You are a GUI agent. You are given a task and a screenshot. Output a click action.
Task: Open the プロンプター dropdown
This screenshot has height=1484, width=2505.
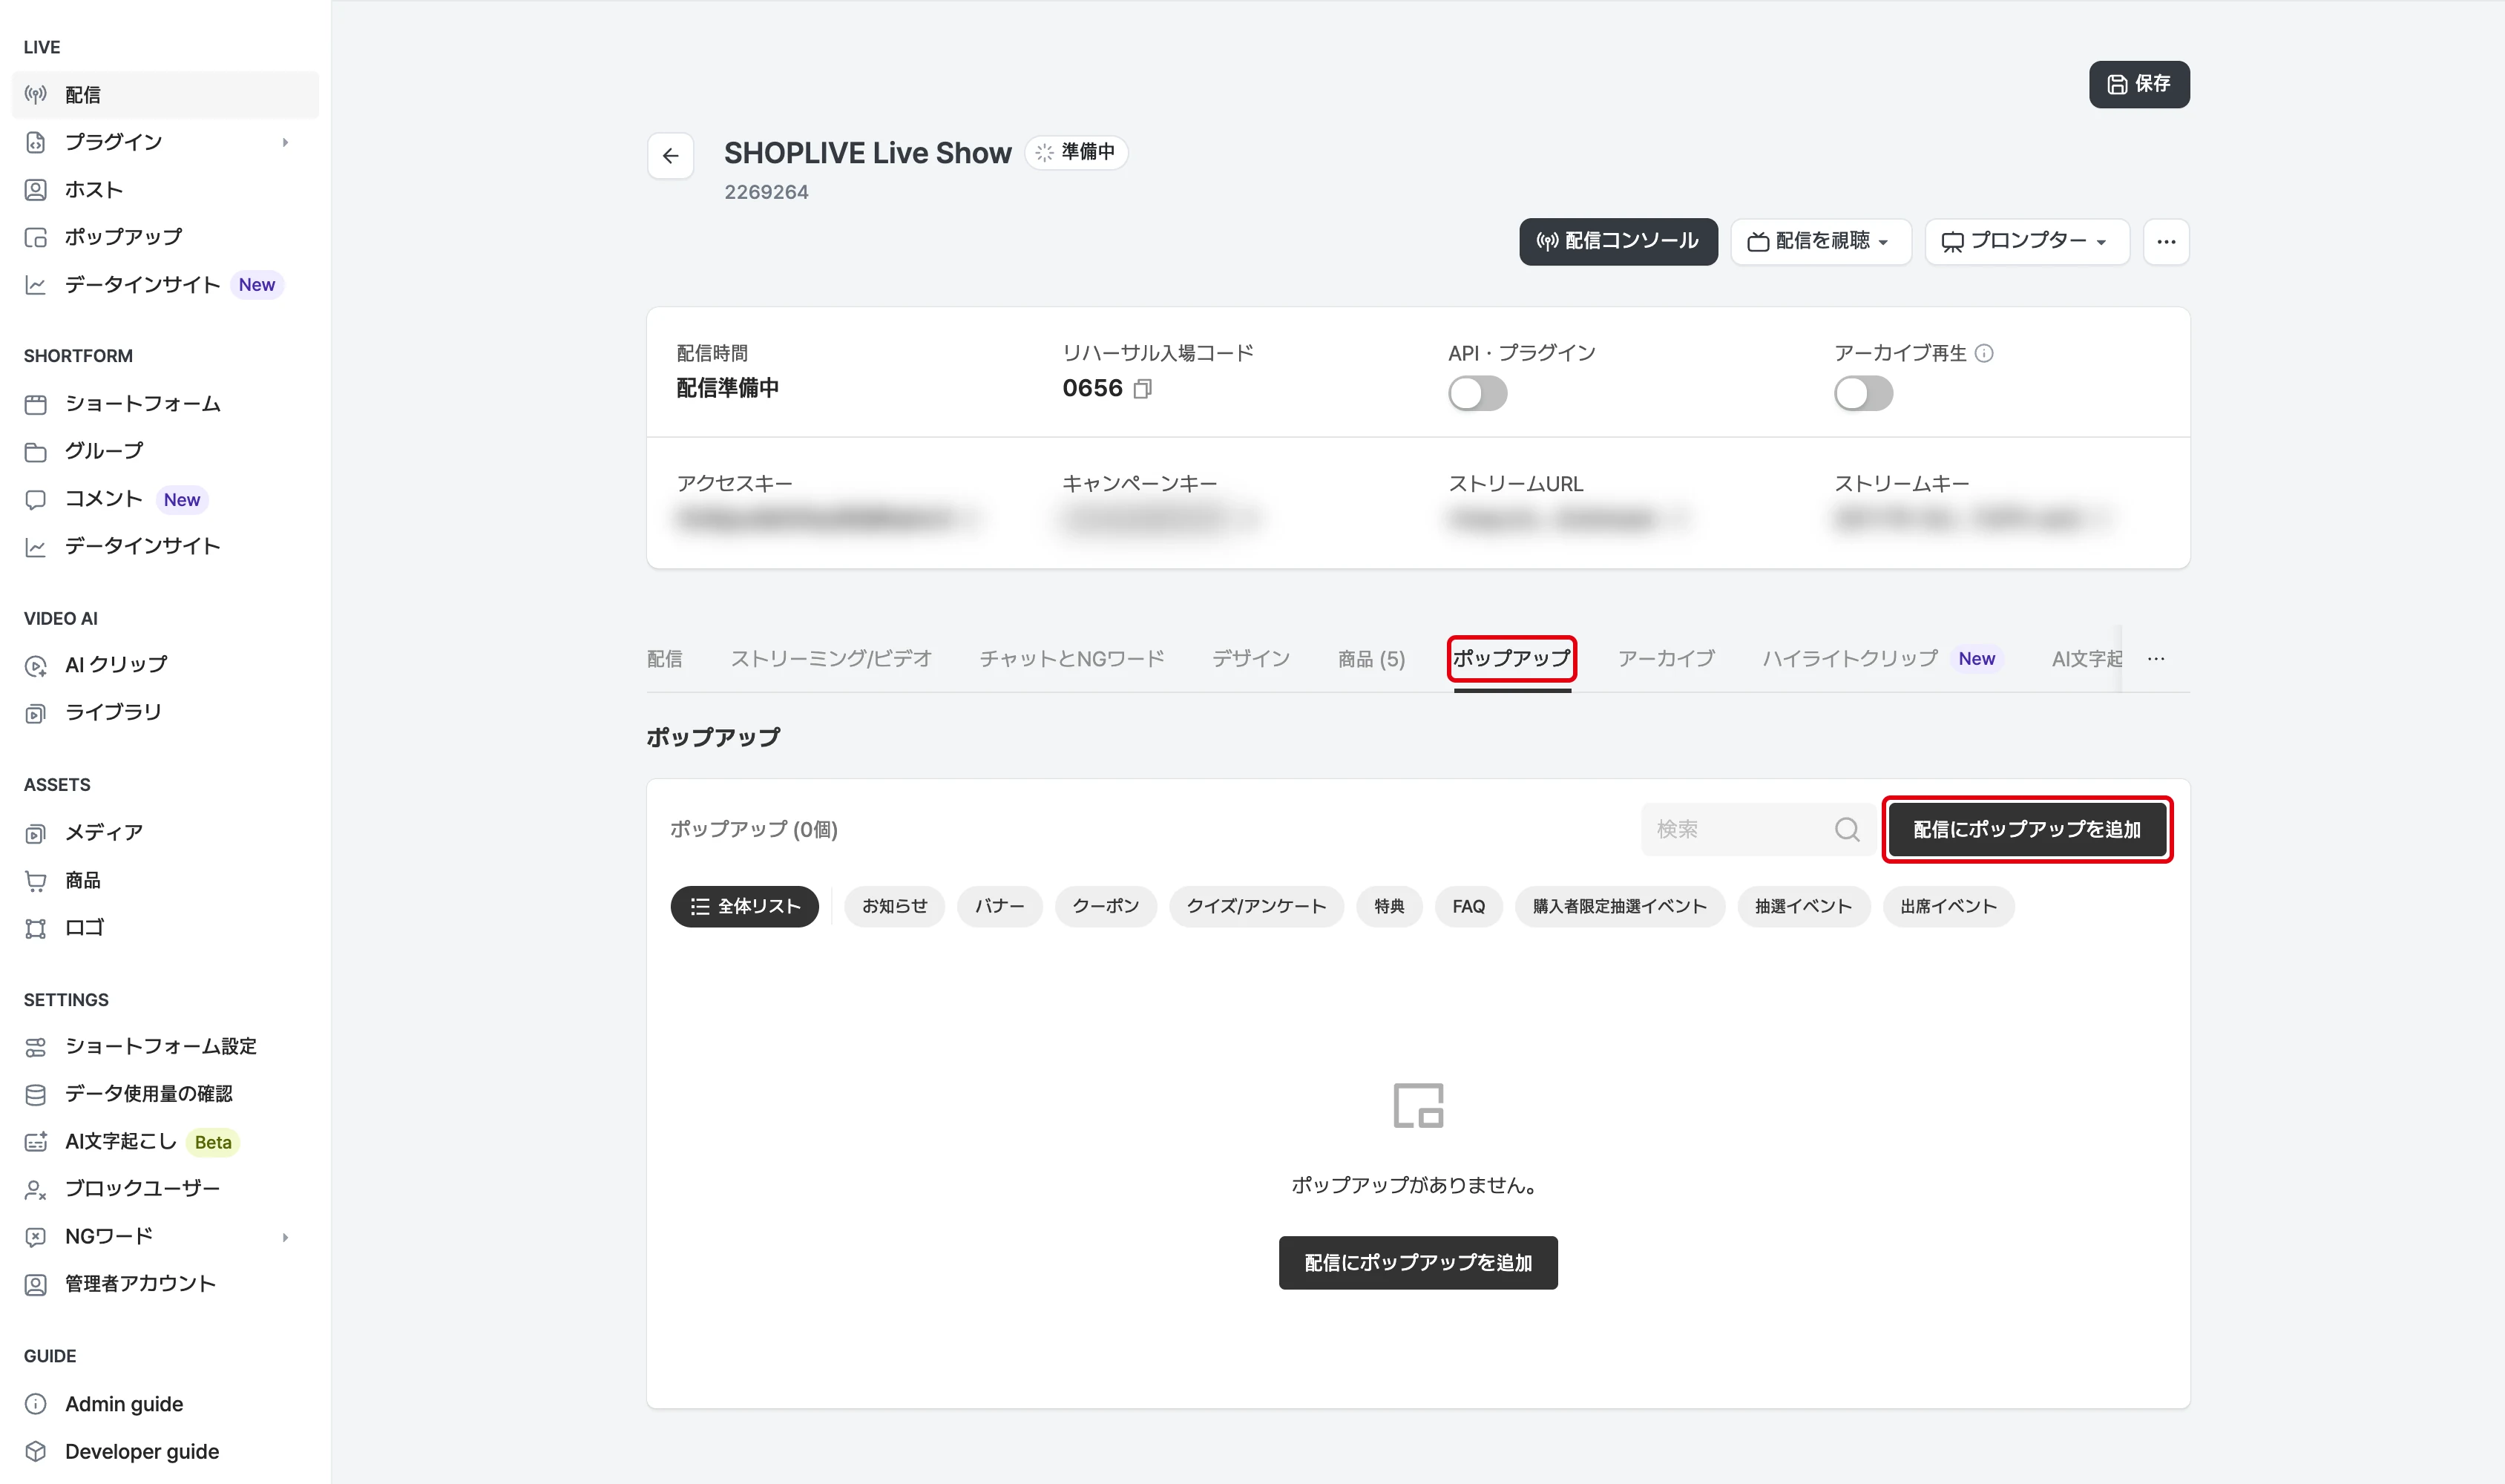coord(2026,242)
